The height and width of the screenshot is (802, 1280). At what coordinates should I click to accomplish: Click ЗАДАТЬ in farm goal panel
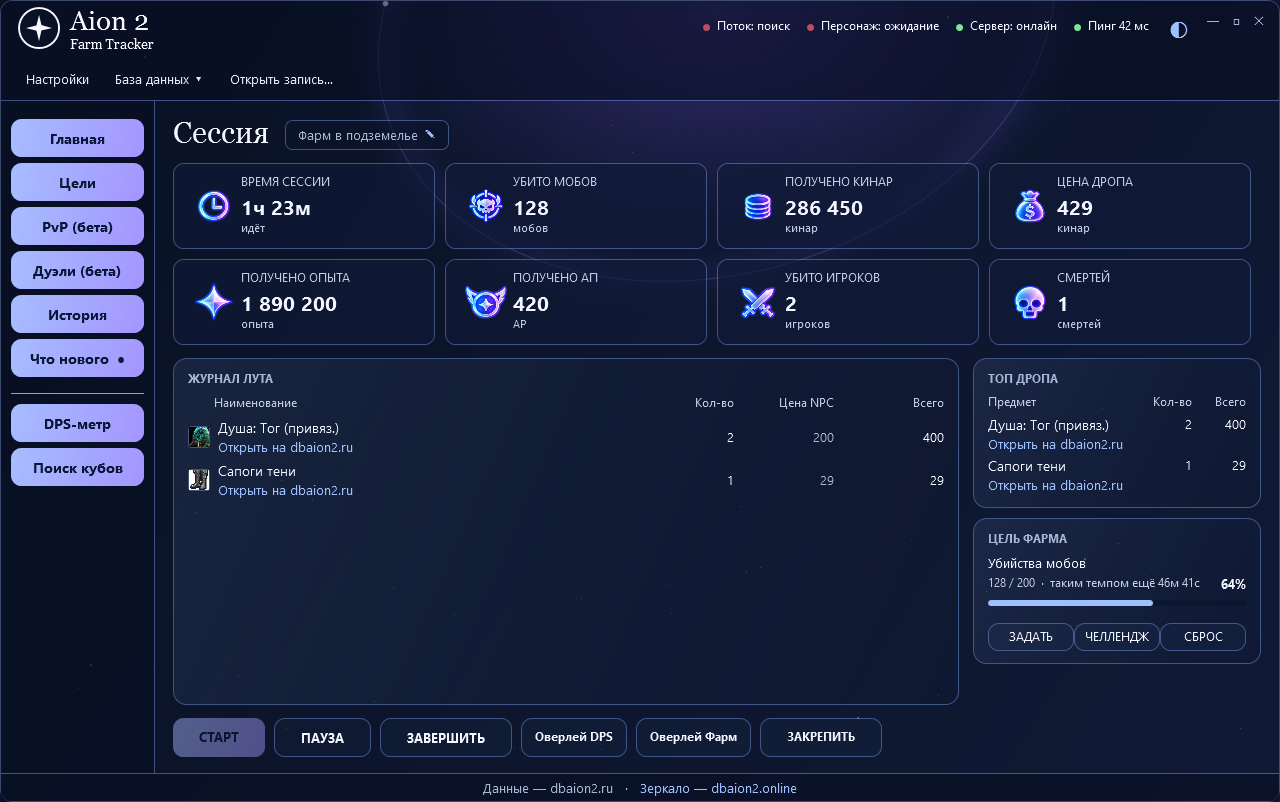coord(1031,637)
